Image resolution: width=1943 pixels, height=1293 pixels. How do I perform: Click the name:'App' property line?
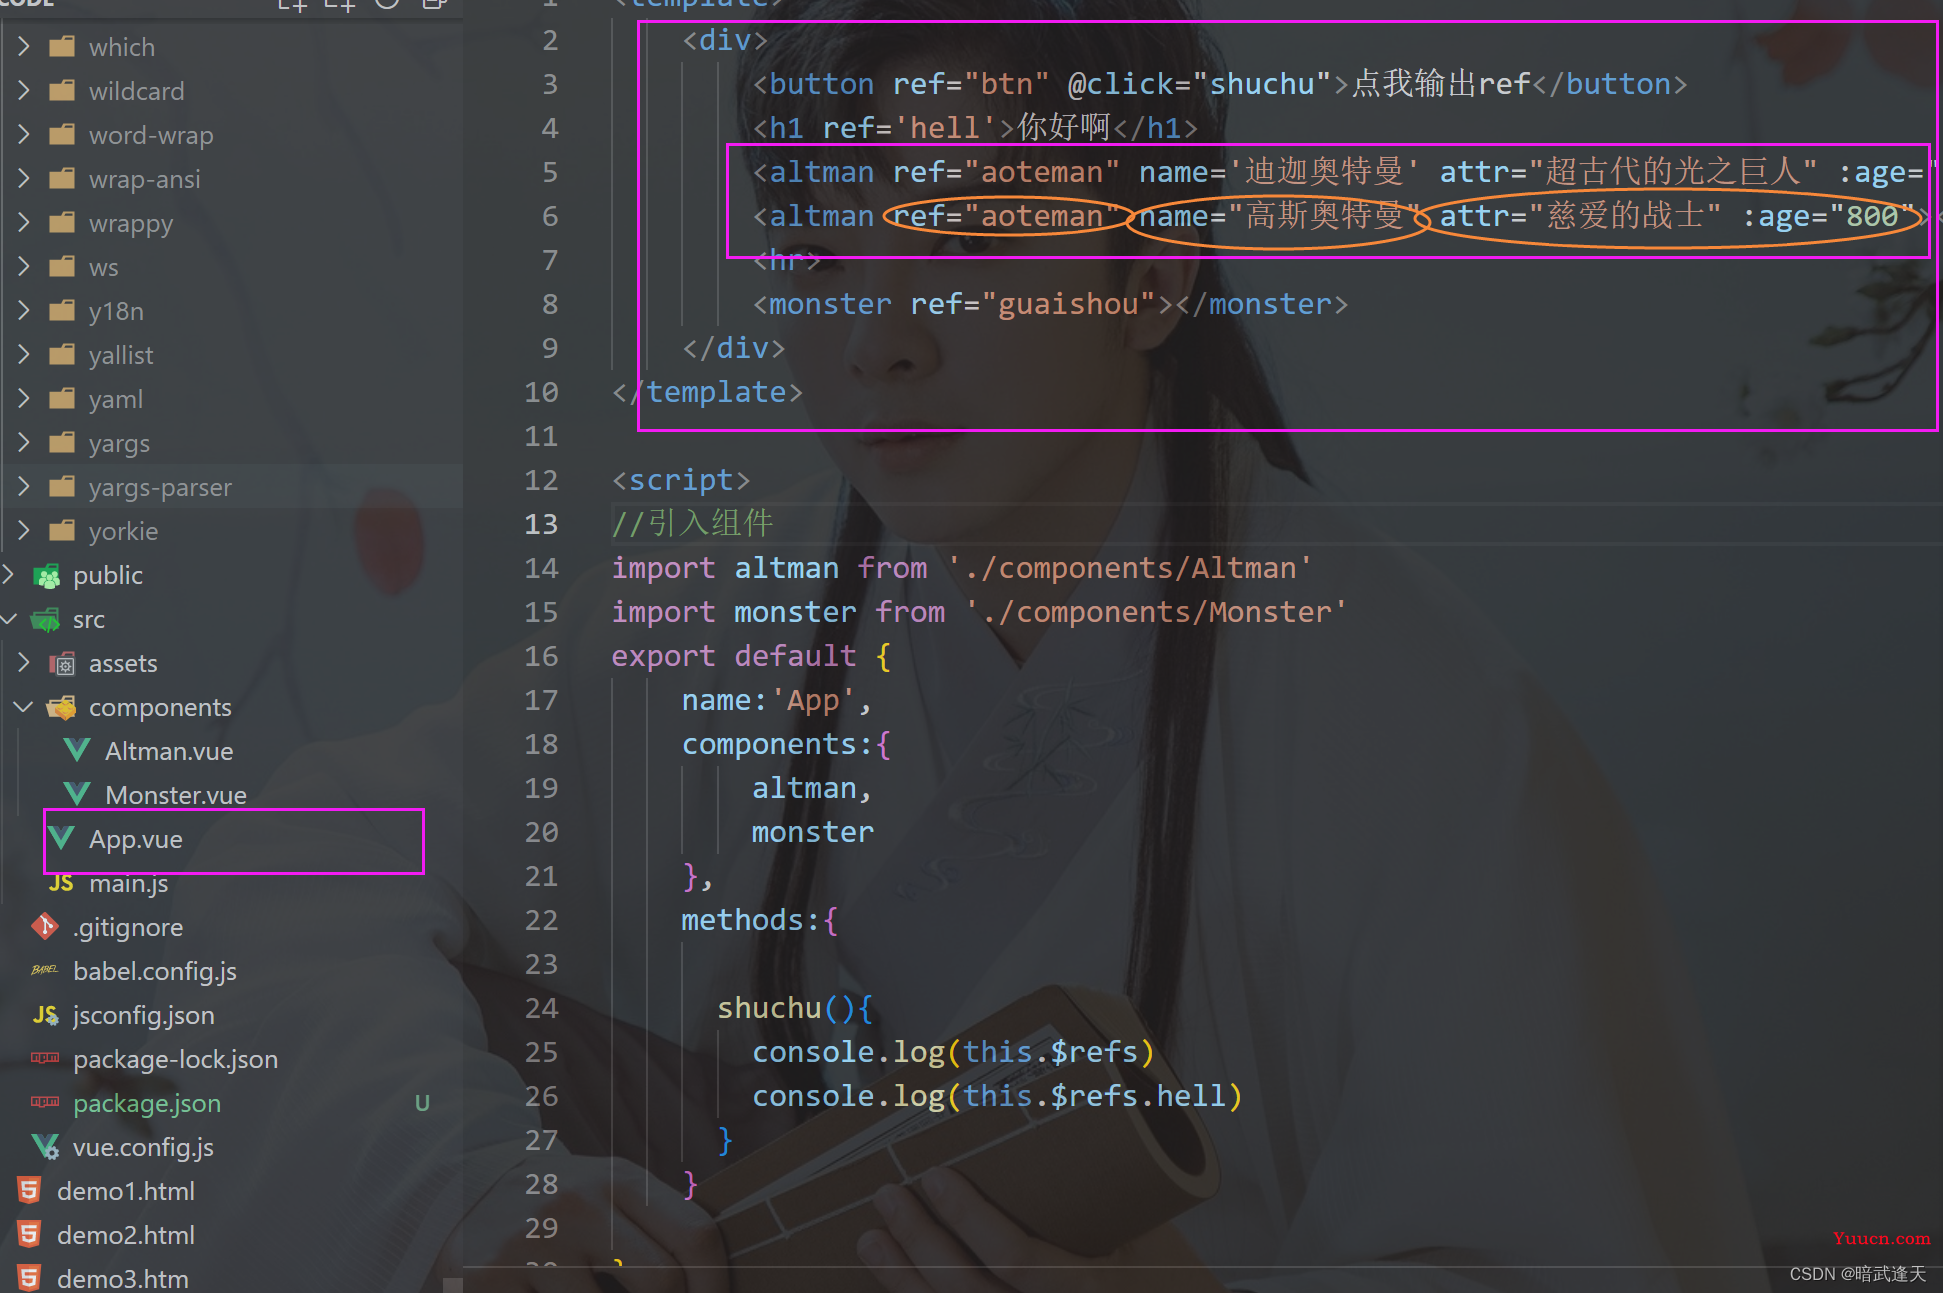tap(777, 700)
